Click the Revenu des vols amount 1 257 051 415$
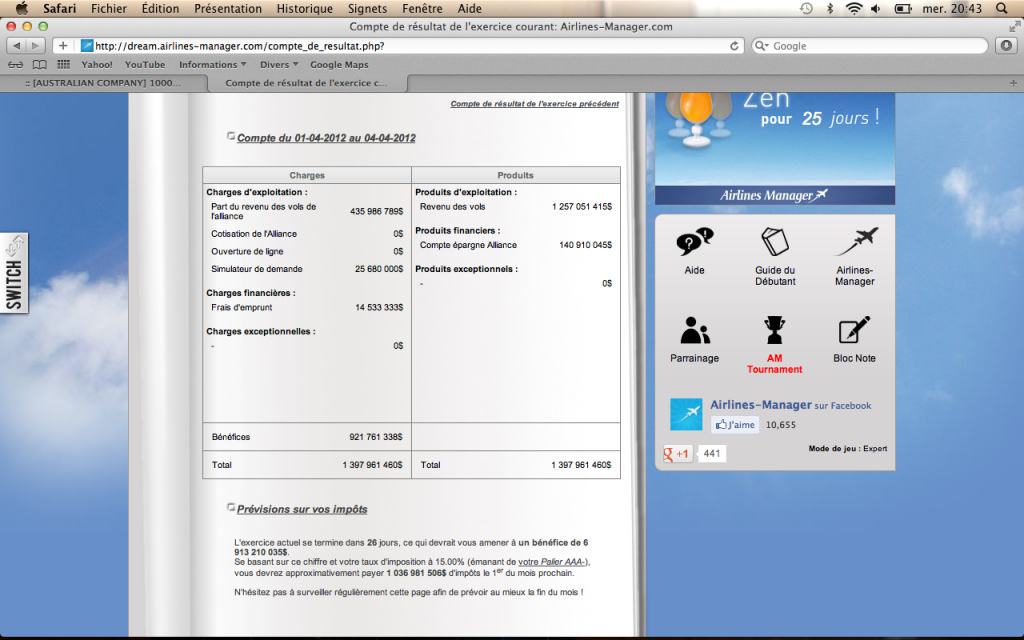This screenshot has width=1024, height=640. [582, 206]
